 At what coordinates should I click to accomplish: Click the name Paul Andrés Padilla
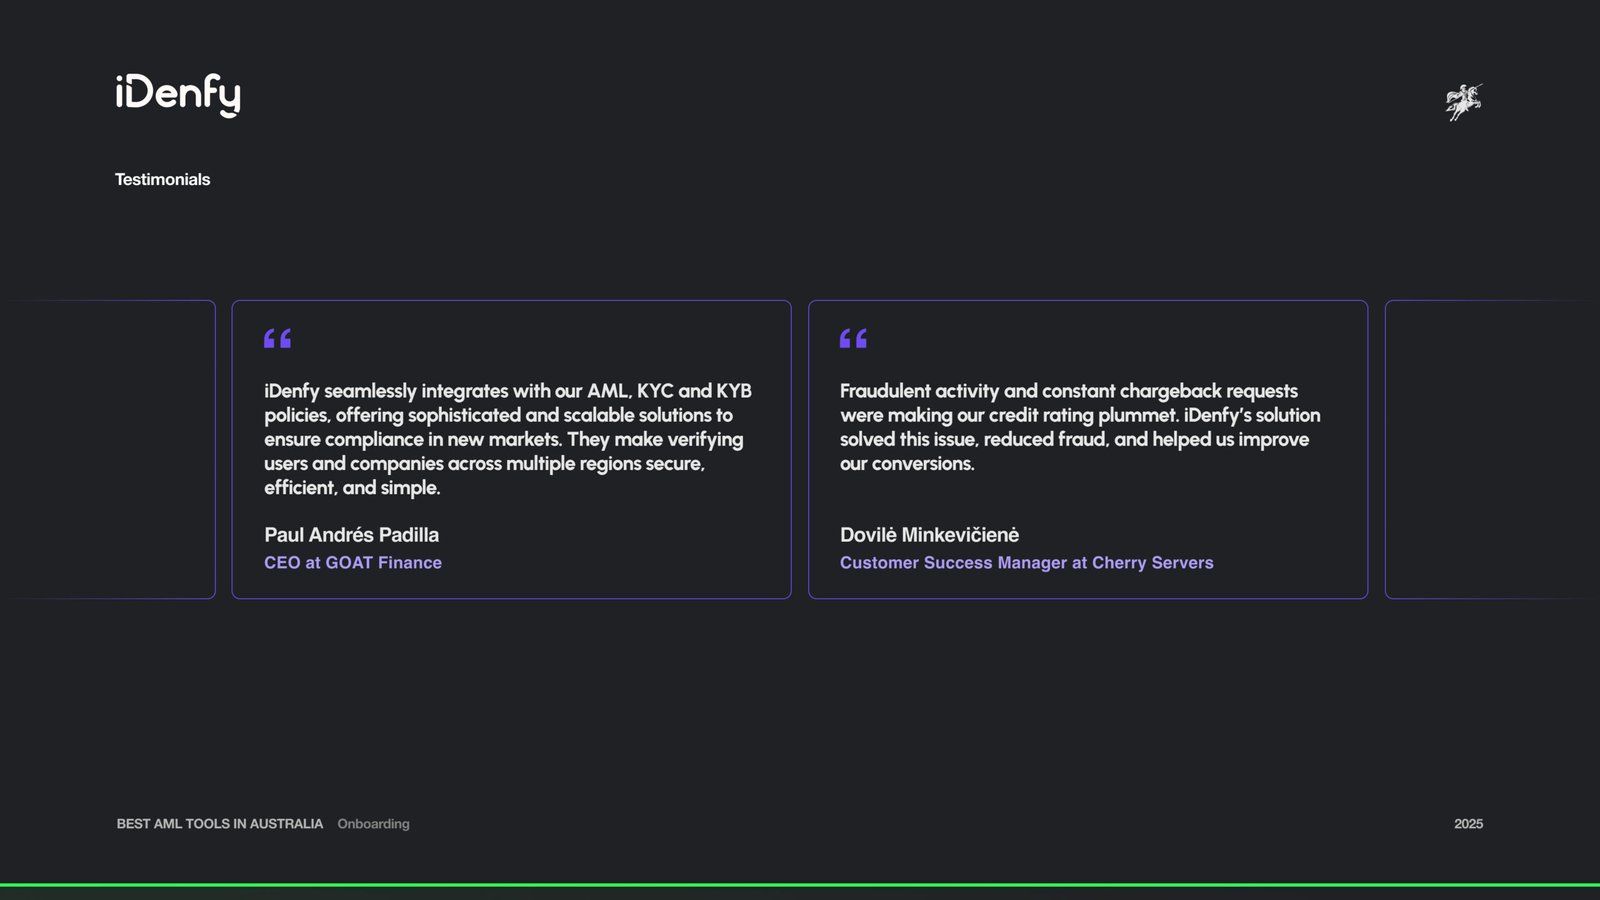352,535
